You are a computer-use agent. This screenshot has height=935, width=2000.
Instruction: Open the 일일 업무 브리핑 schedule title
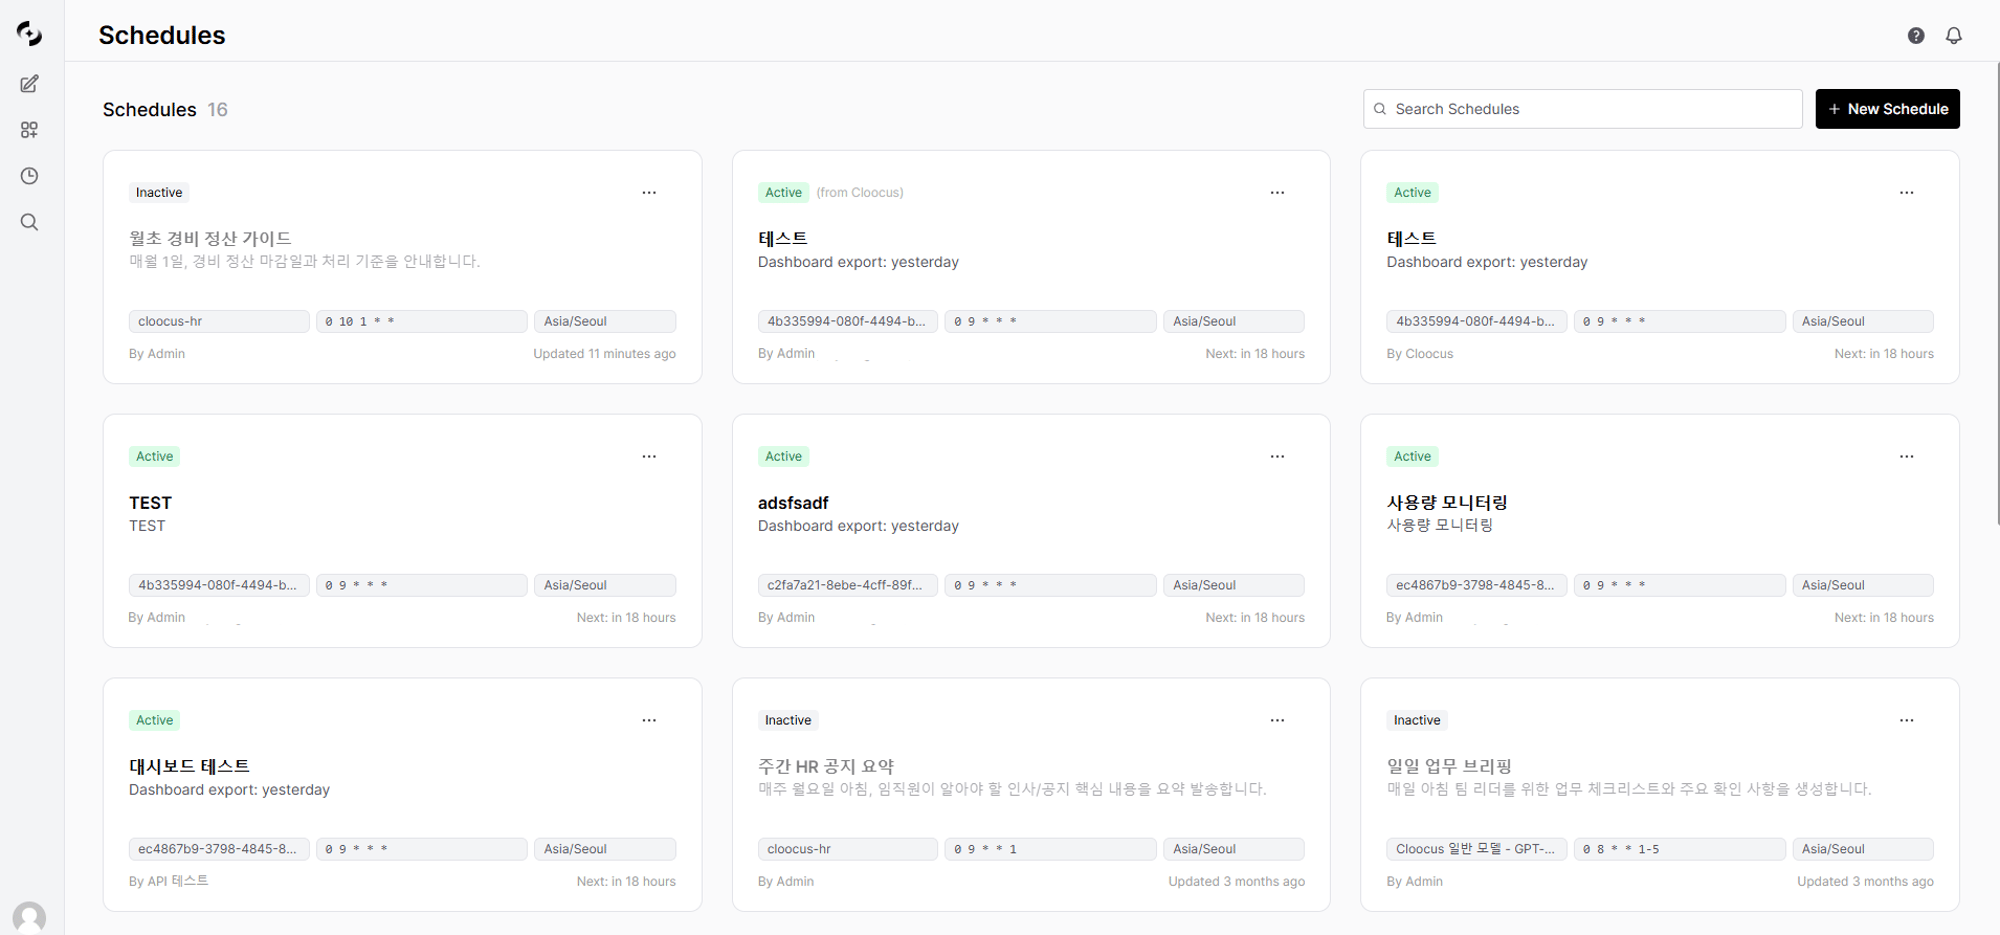pyautogui.click(x=1449, y=766)
